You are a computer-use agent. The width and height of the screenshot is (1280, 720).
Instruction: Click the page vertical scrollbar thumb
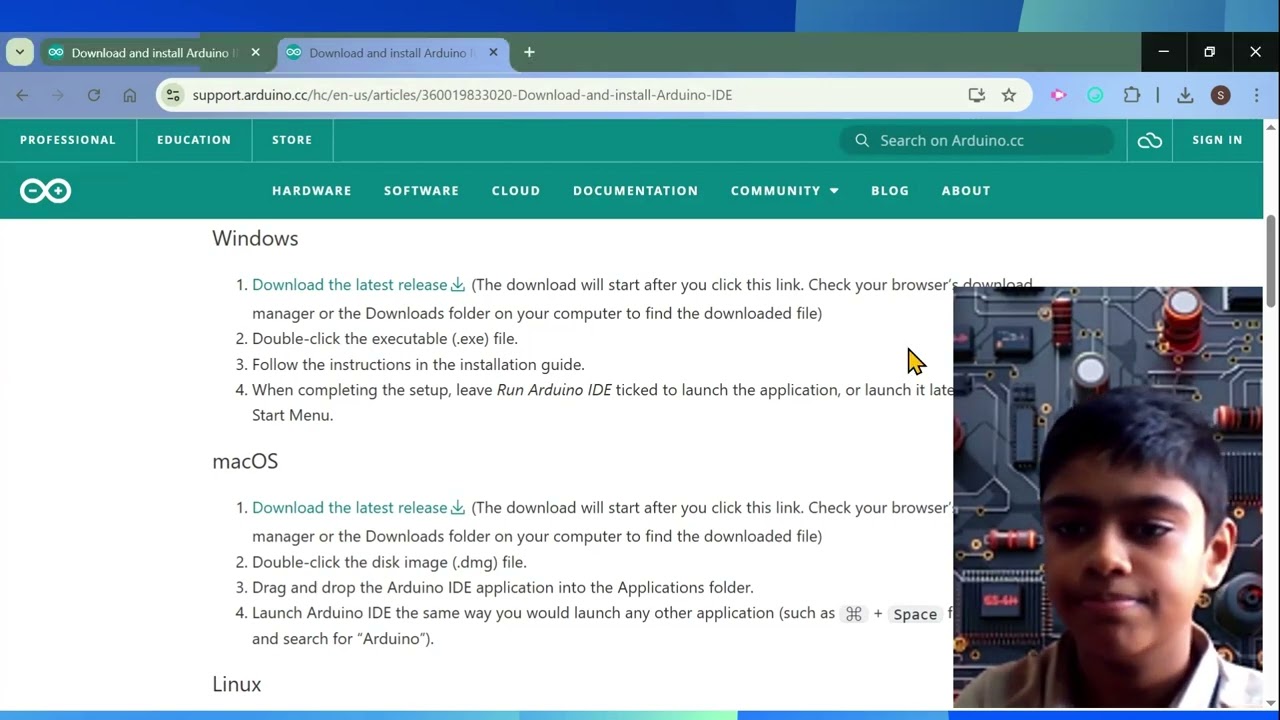1271,260
